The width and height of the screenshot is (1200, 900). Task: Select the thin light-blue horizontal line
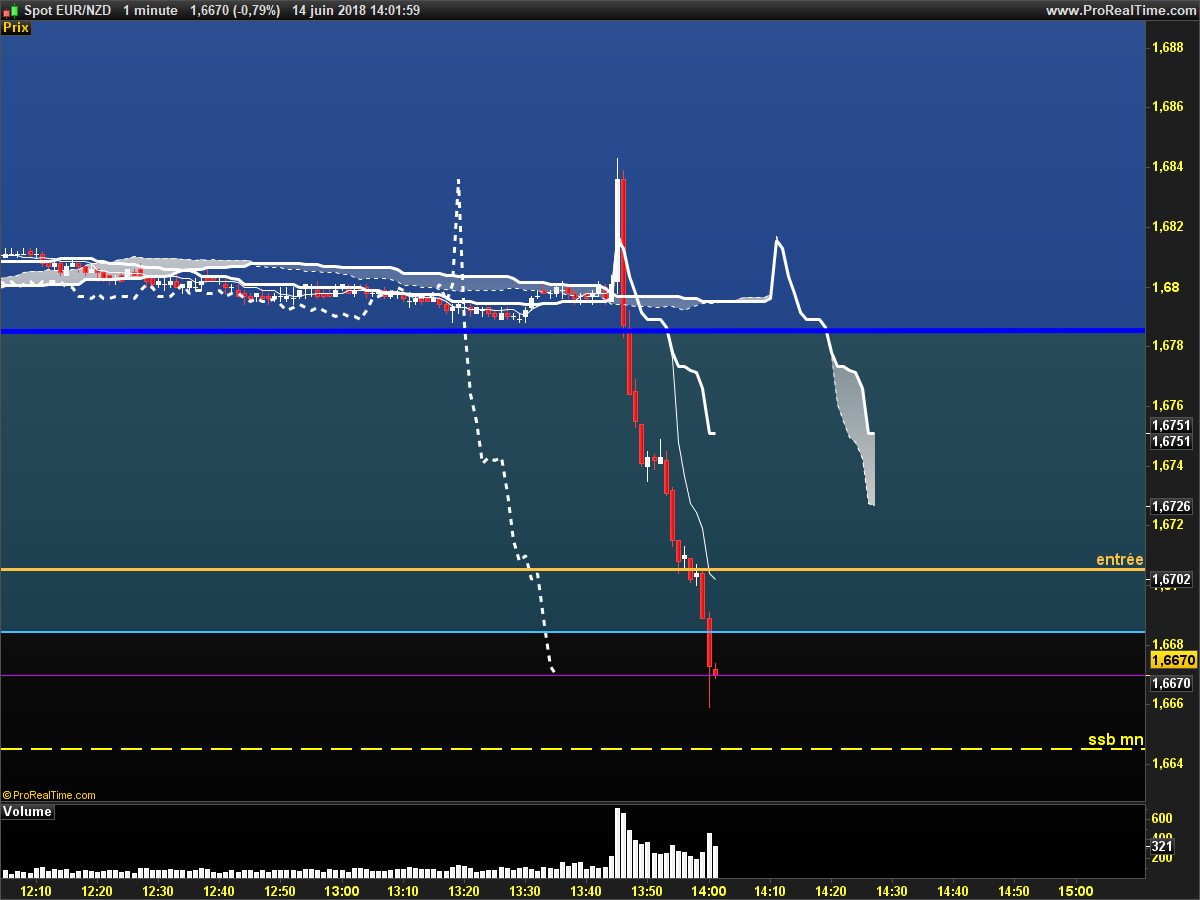(x=572, y=632)
